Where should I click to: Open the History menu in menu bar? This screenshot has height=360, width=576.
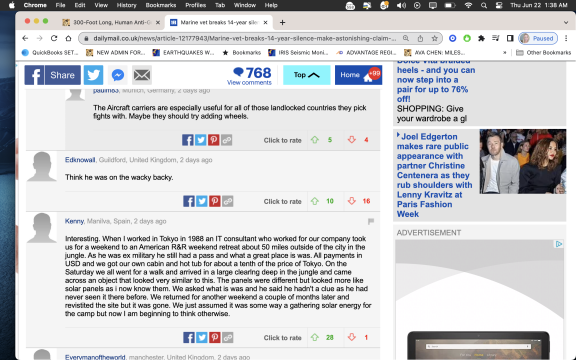126,5
